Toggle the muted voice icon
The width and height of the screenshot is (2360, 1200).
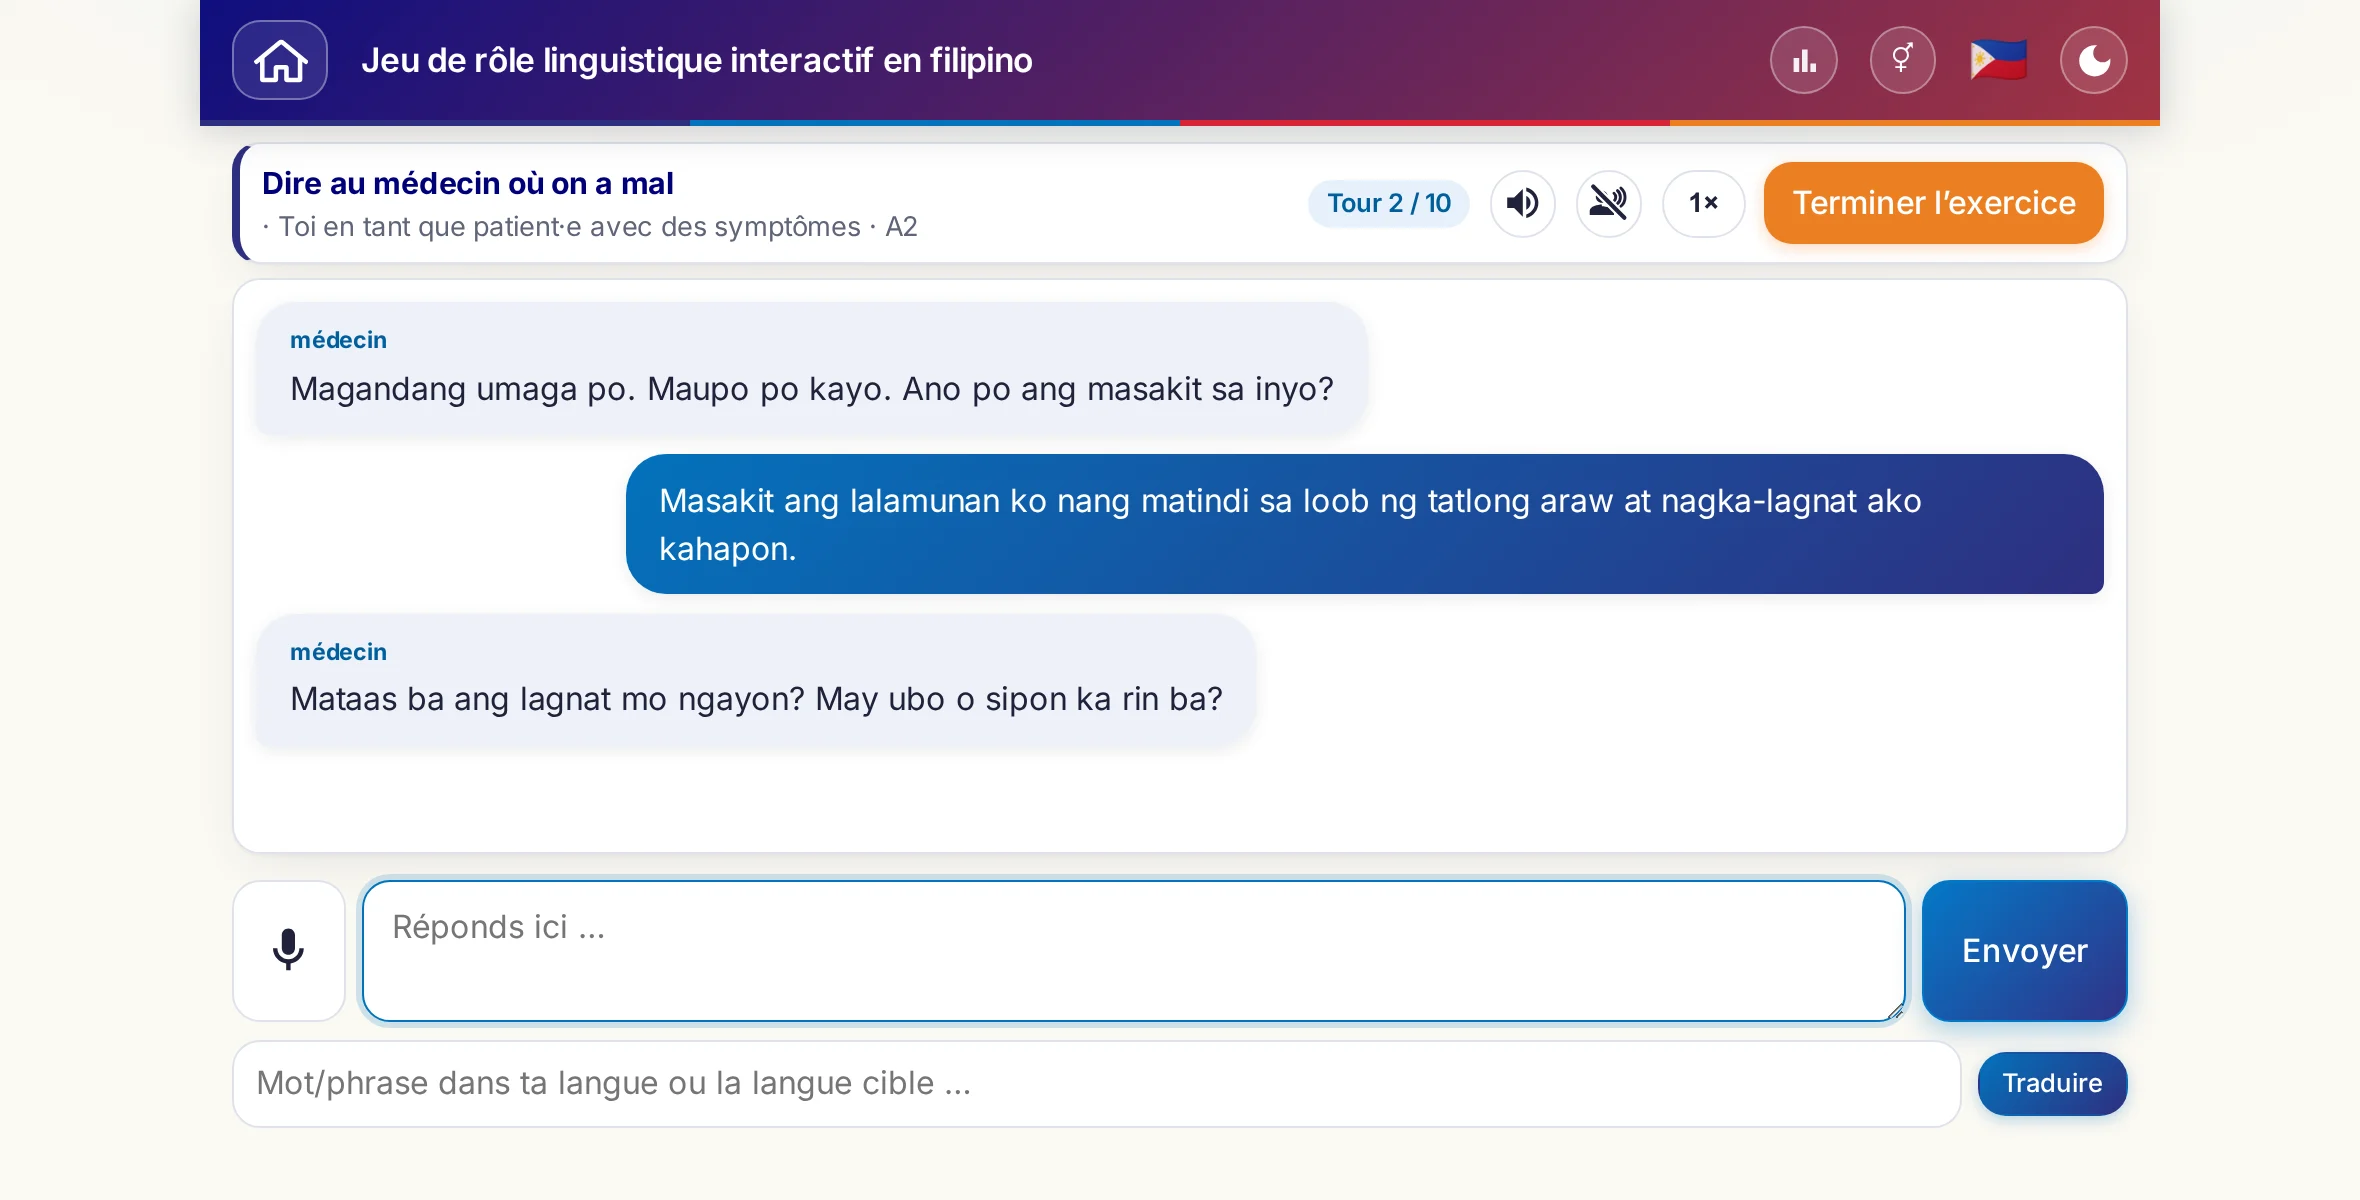coord(1609,203)
